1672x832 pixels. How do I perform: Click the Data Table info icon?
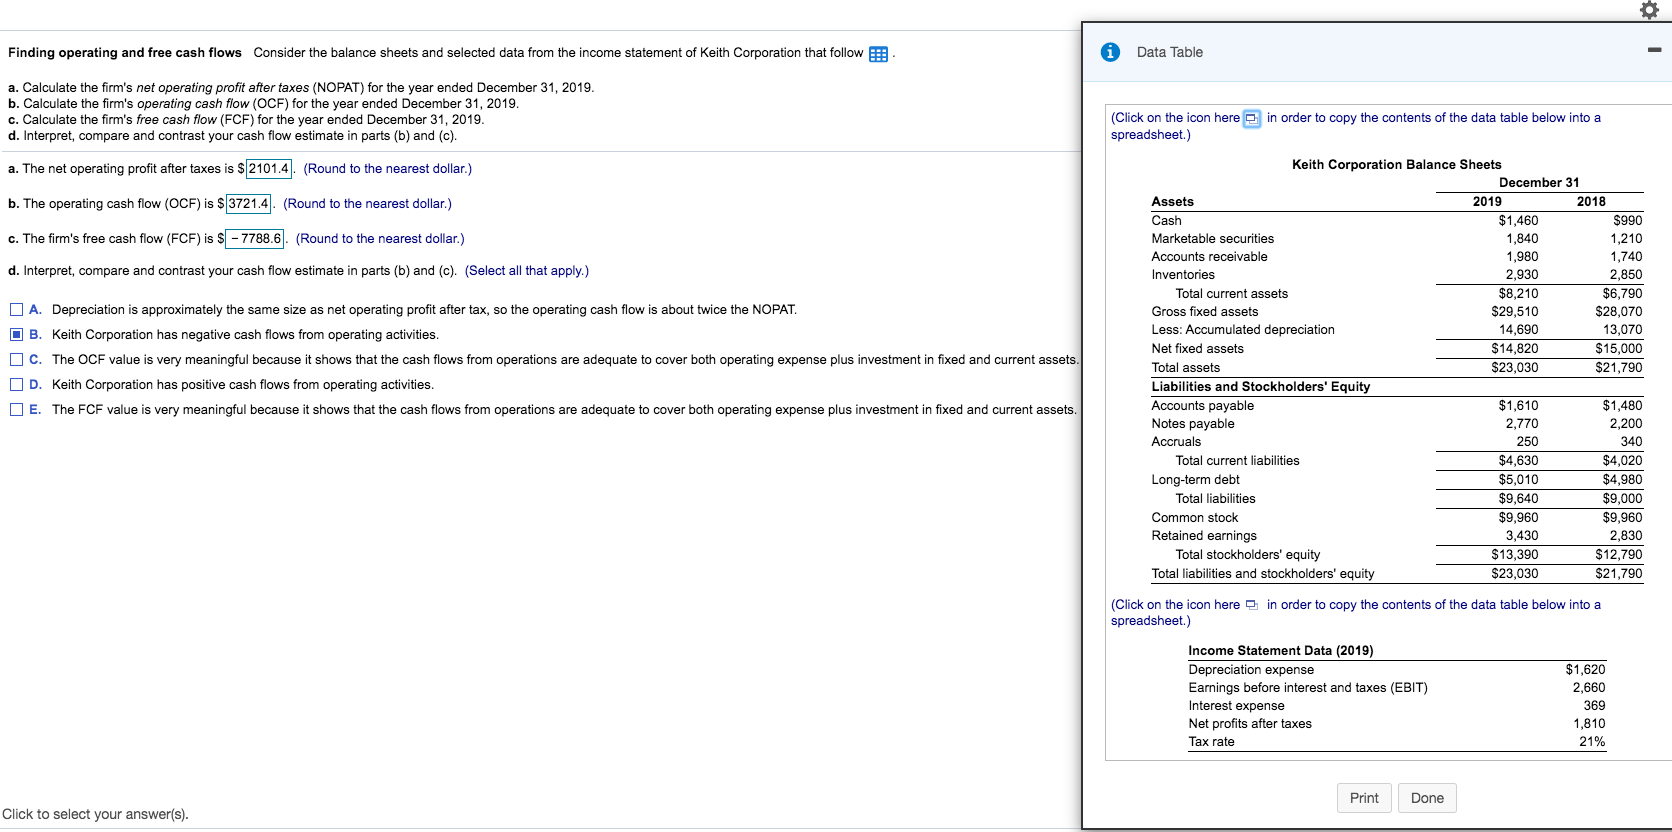coord(1110,52)
